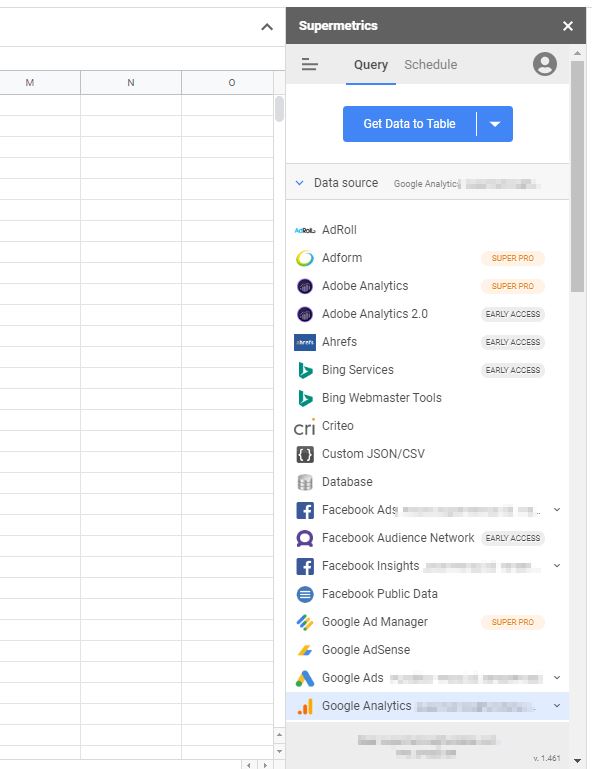Select the Google Ads logo icon
The height and width of the screenshot is (769, 592).
[305, 678]
